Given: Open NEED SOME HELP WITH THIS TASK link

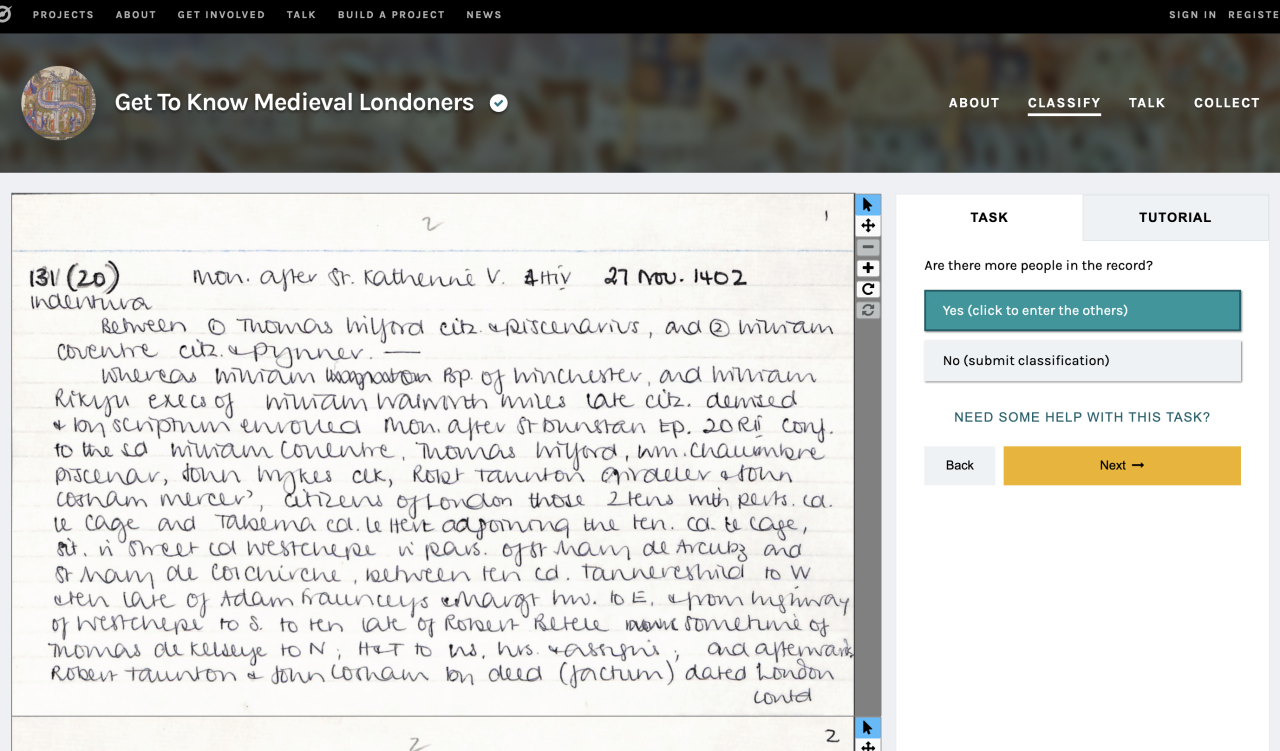Looking at the screenshot, I should [x=1082, y=417].
